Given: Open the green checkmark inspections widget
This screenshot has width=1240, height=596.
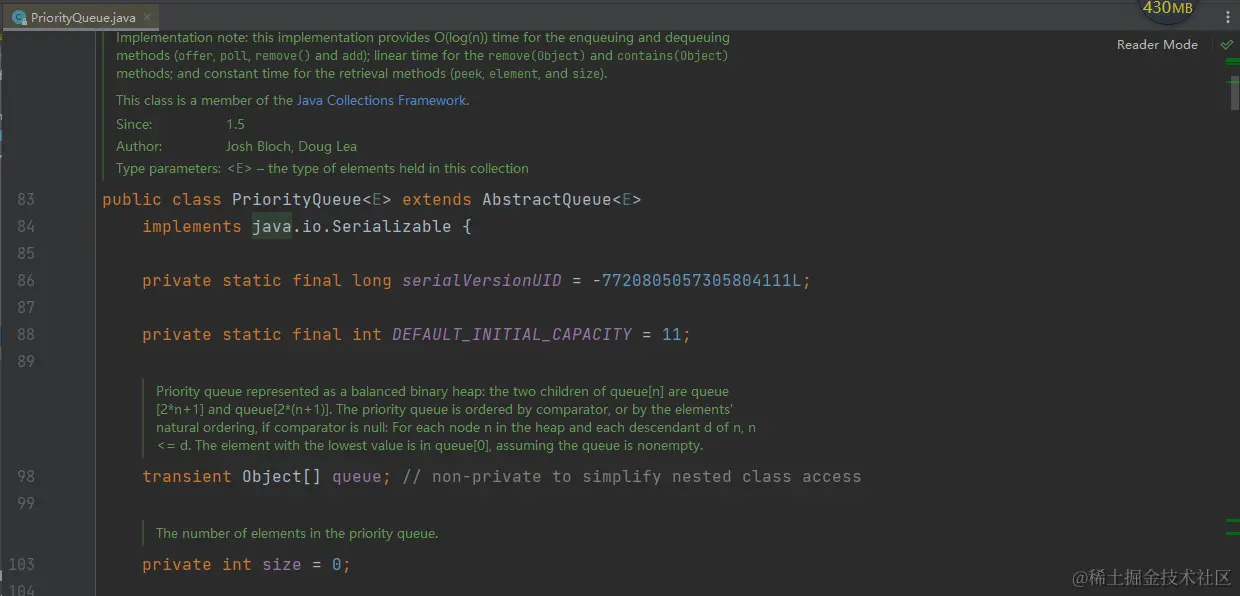Looking at the screenshot, I should pos(1226,44).
